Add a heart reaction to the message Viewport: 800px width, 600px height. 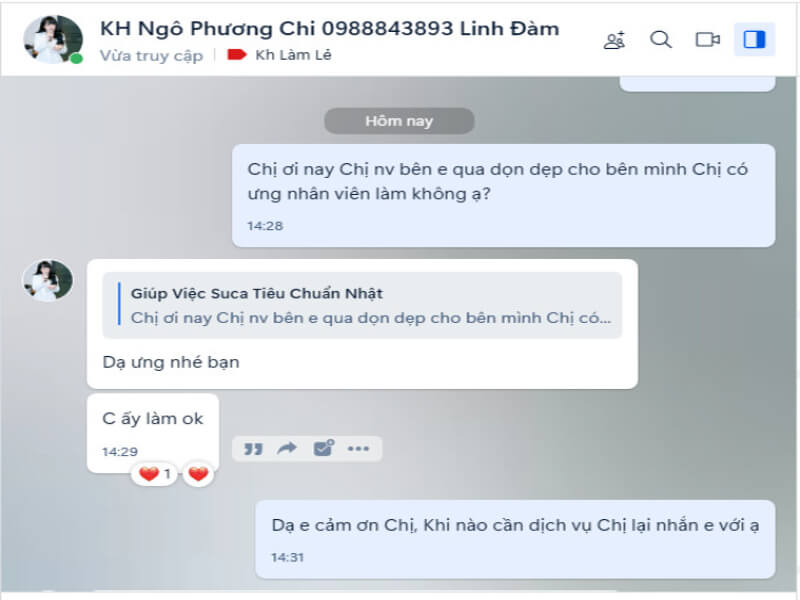(198, 474)
